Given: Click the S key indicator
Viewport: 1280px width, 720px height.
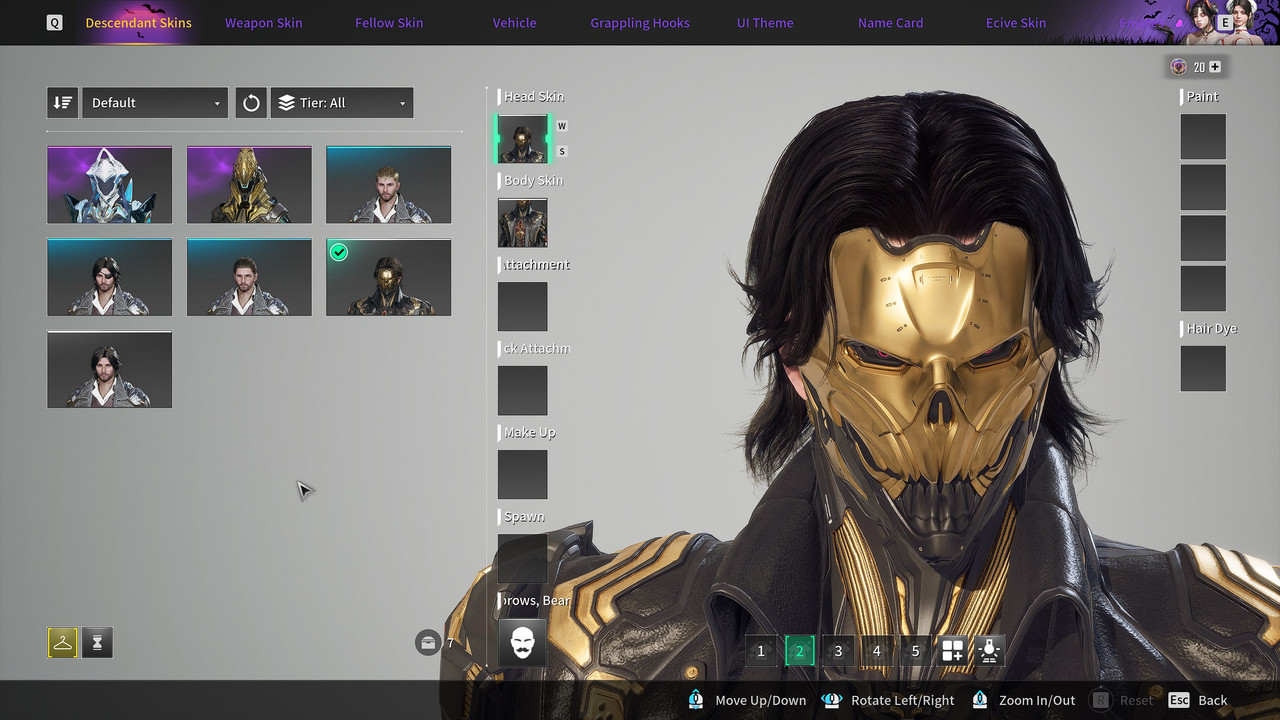Looking at the screenshot, I should click(x=562, y=151).
